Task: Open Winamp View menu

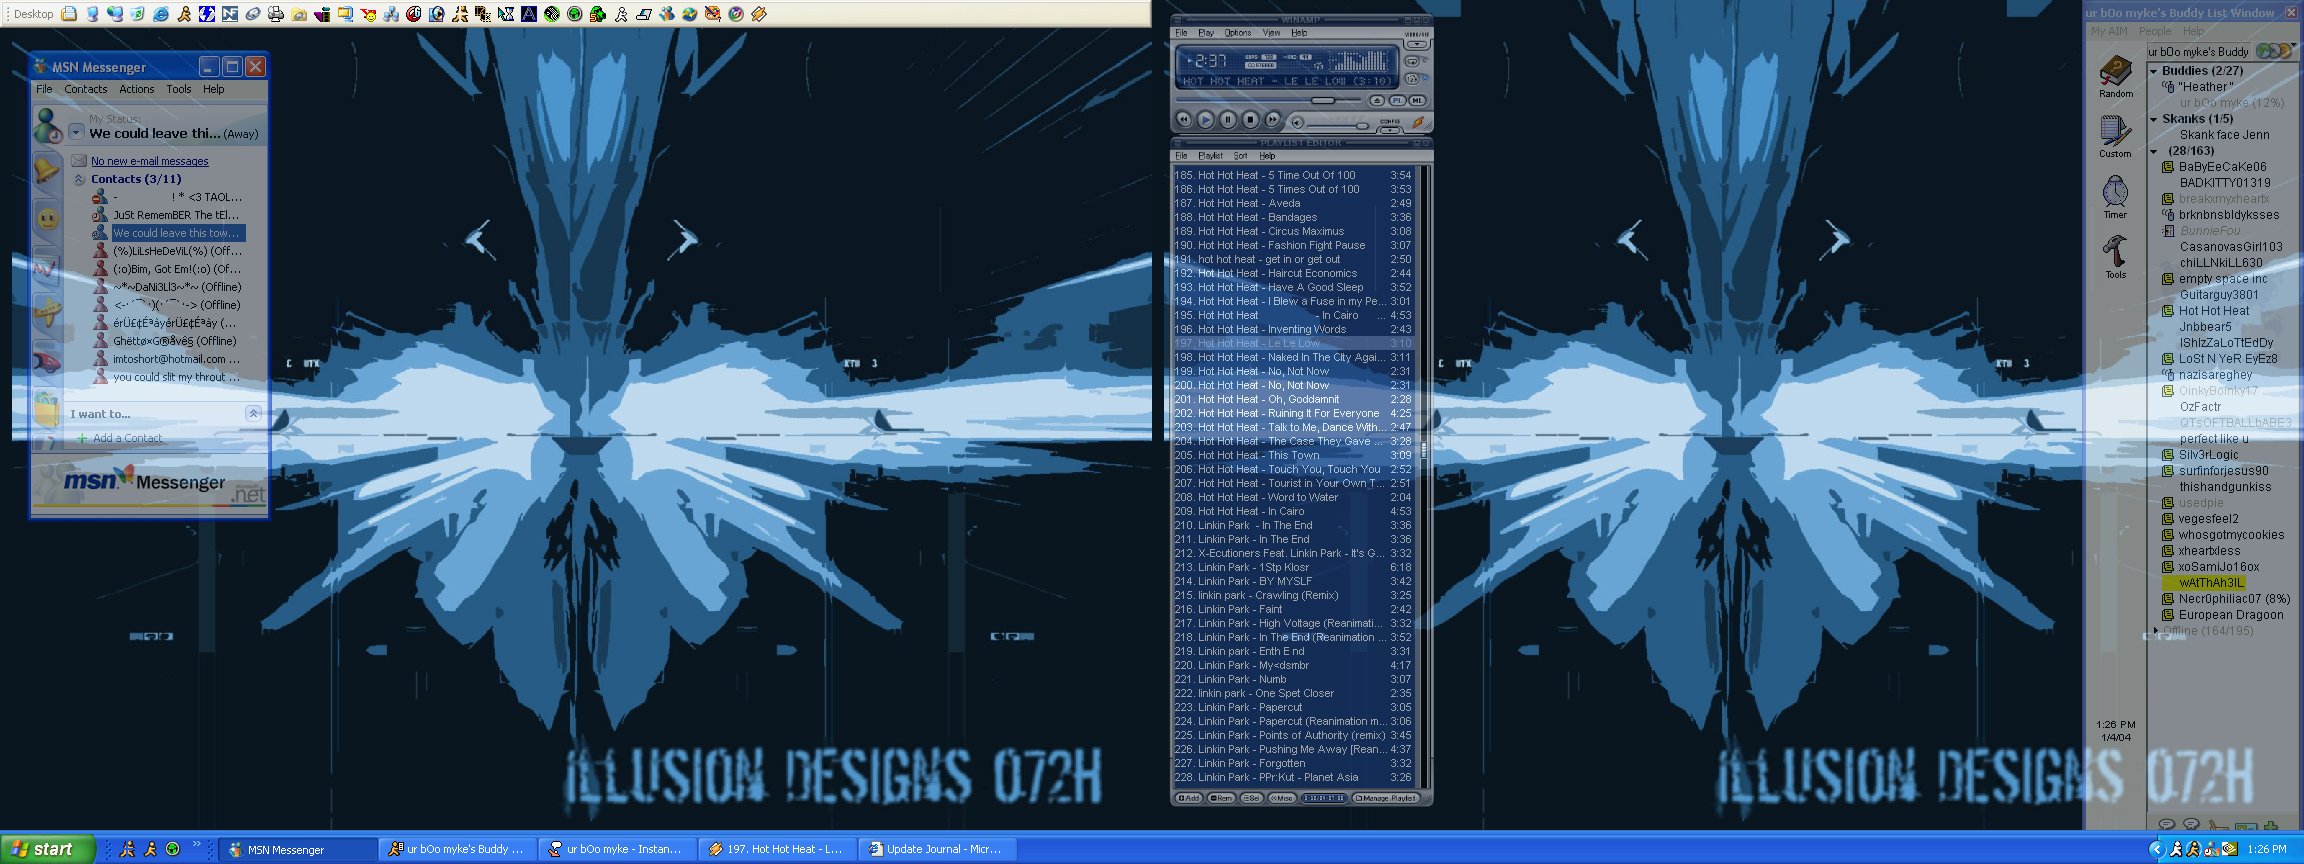Action: [x=1271, y=33]
